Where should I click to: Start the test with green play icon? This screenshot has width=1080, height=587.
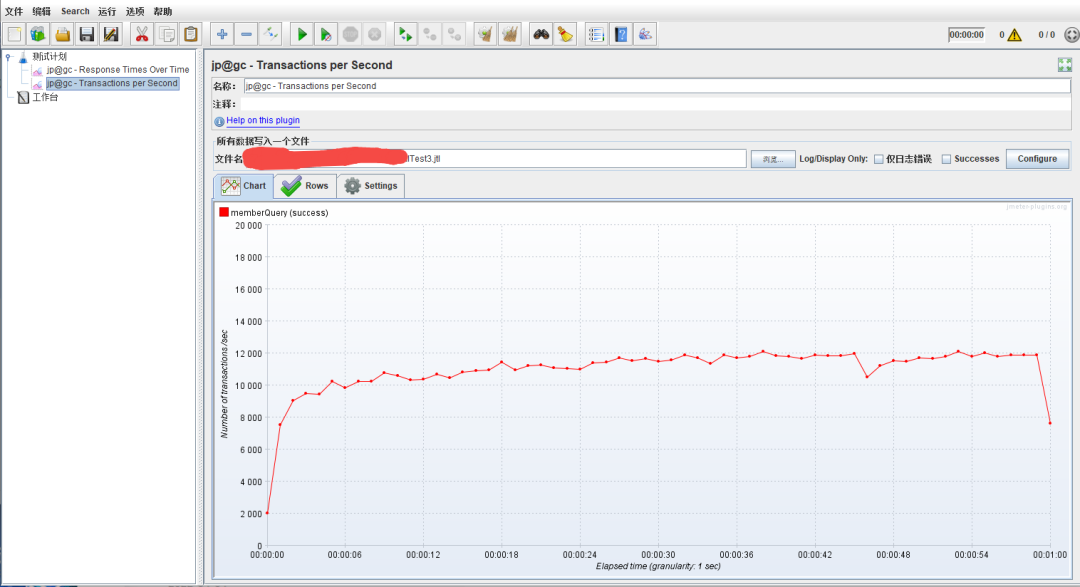(x=302, y=34)
